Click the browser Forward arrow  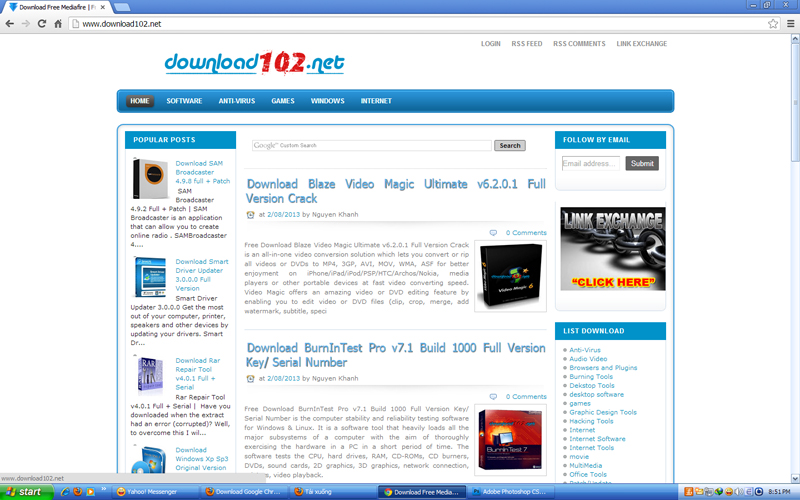(26, 23)
